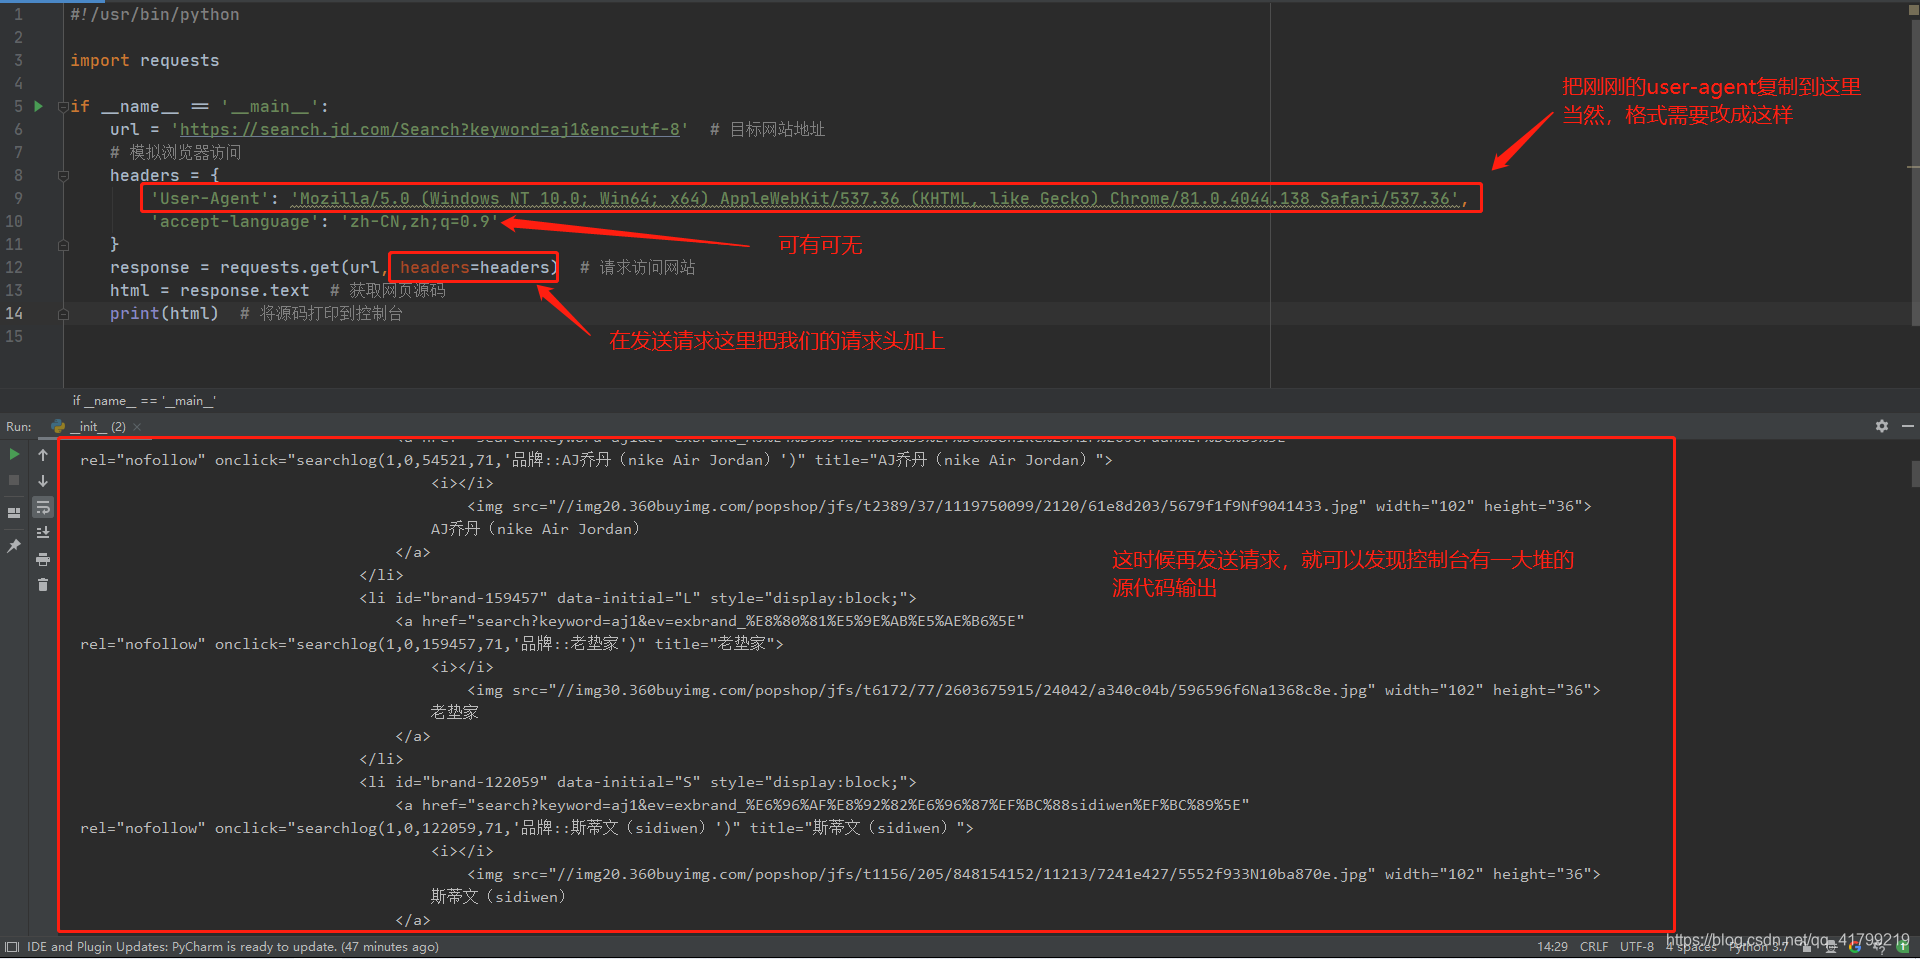Click the 596596f6Na1368c8e.jpg img src line
The width and height of the screenshot is (1920, 959).
1033,690
